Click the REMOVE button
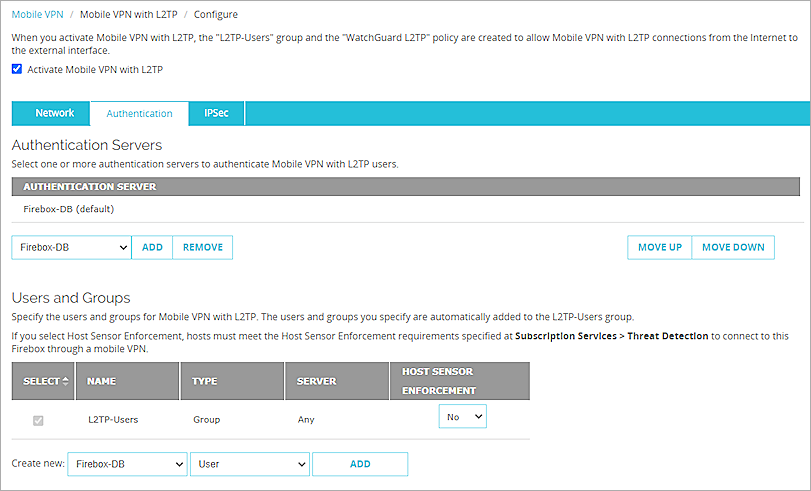The image size is (811, 491). 203,247
